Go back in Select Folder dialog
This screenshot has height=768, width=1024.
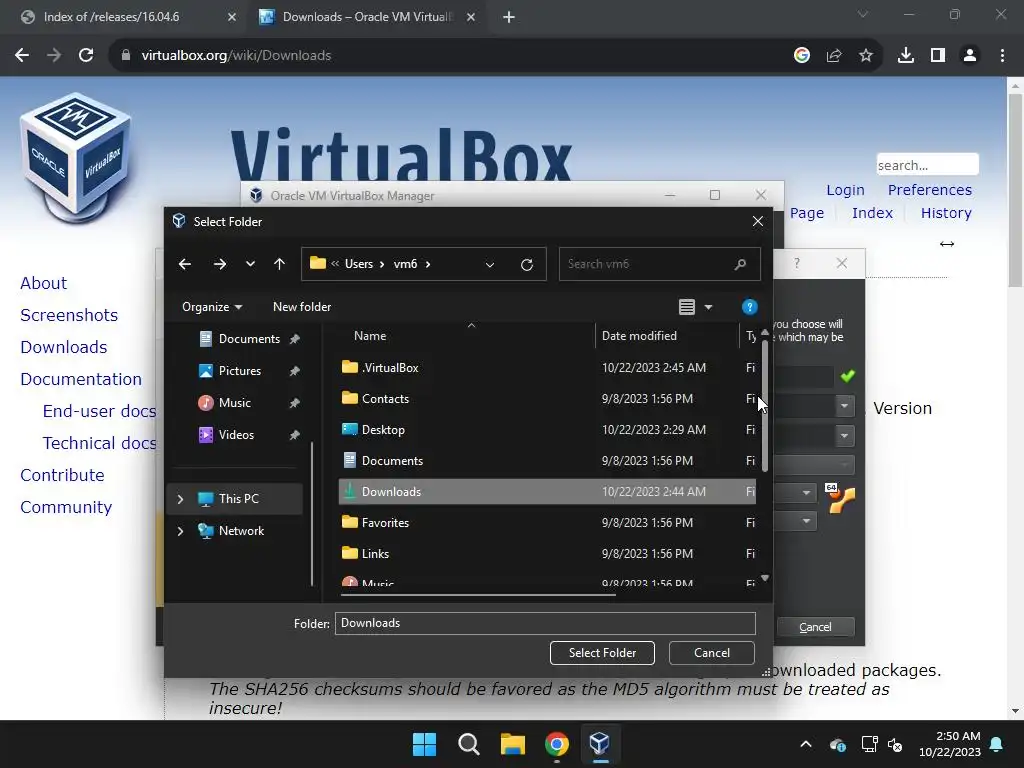click(185, 264)
